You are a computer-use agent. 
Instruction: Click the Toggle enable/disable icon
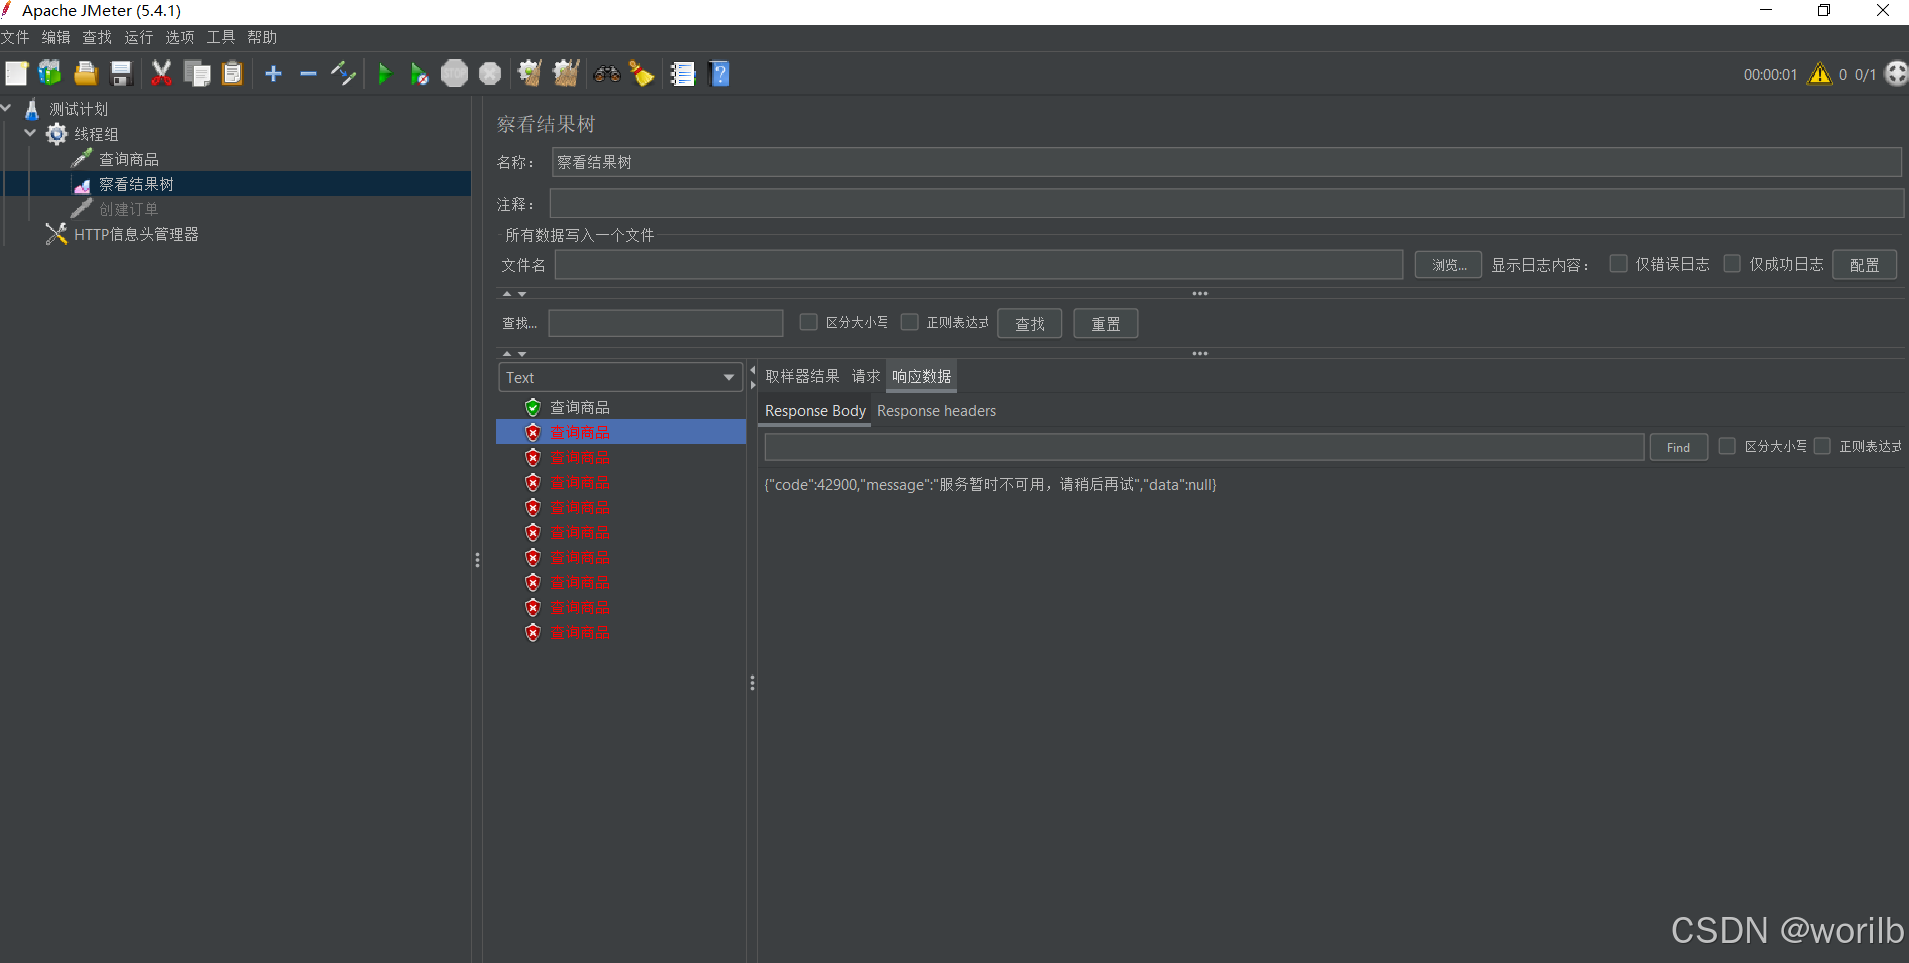point(343,74)
